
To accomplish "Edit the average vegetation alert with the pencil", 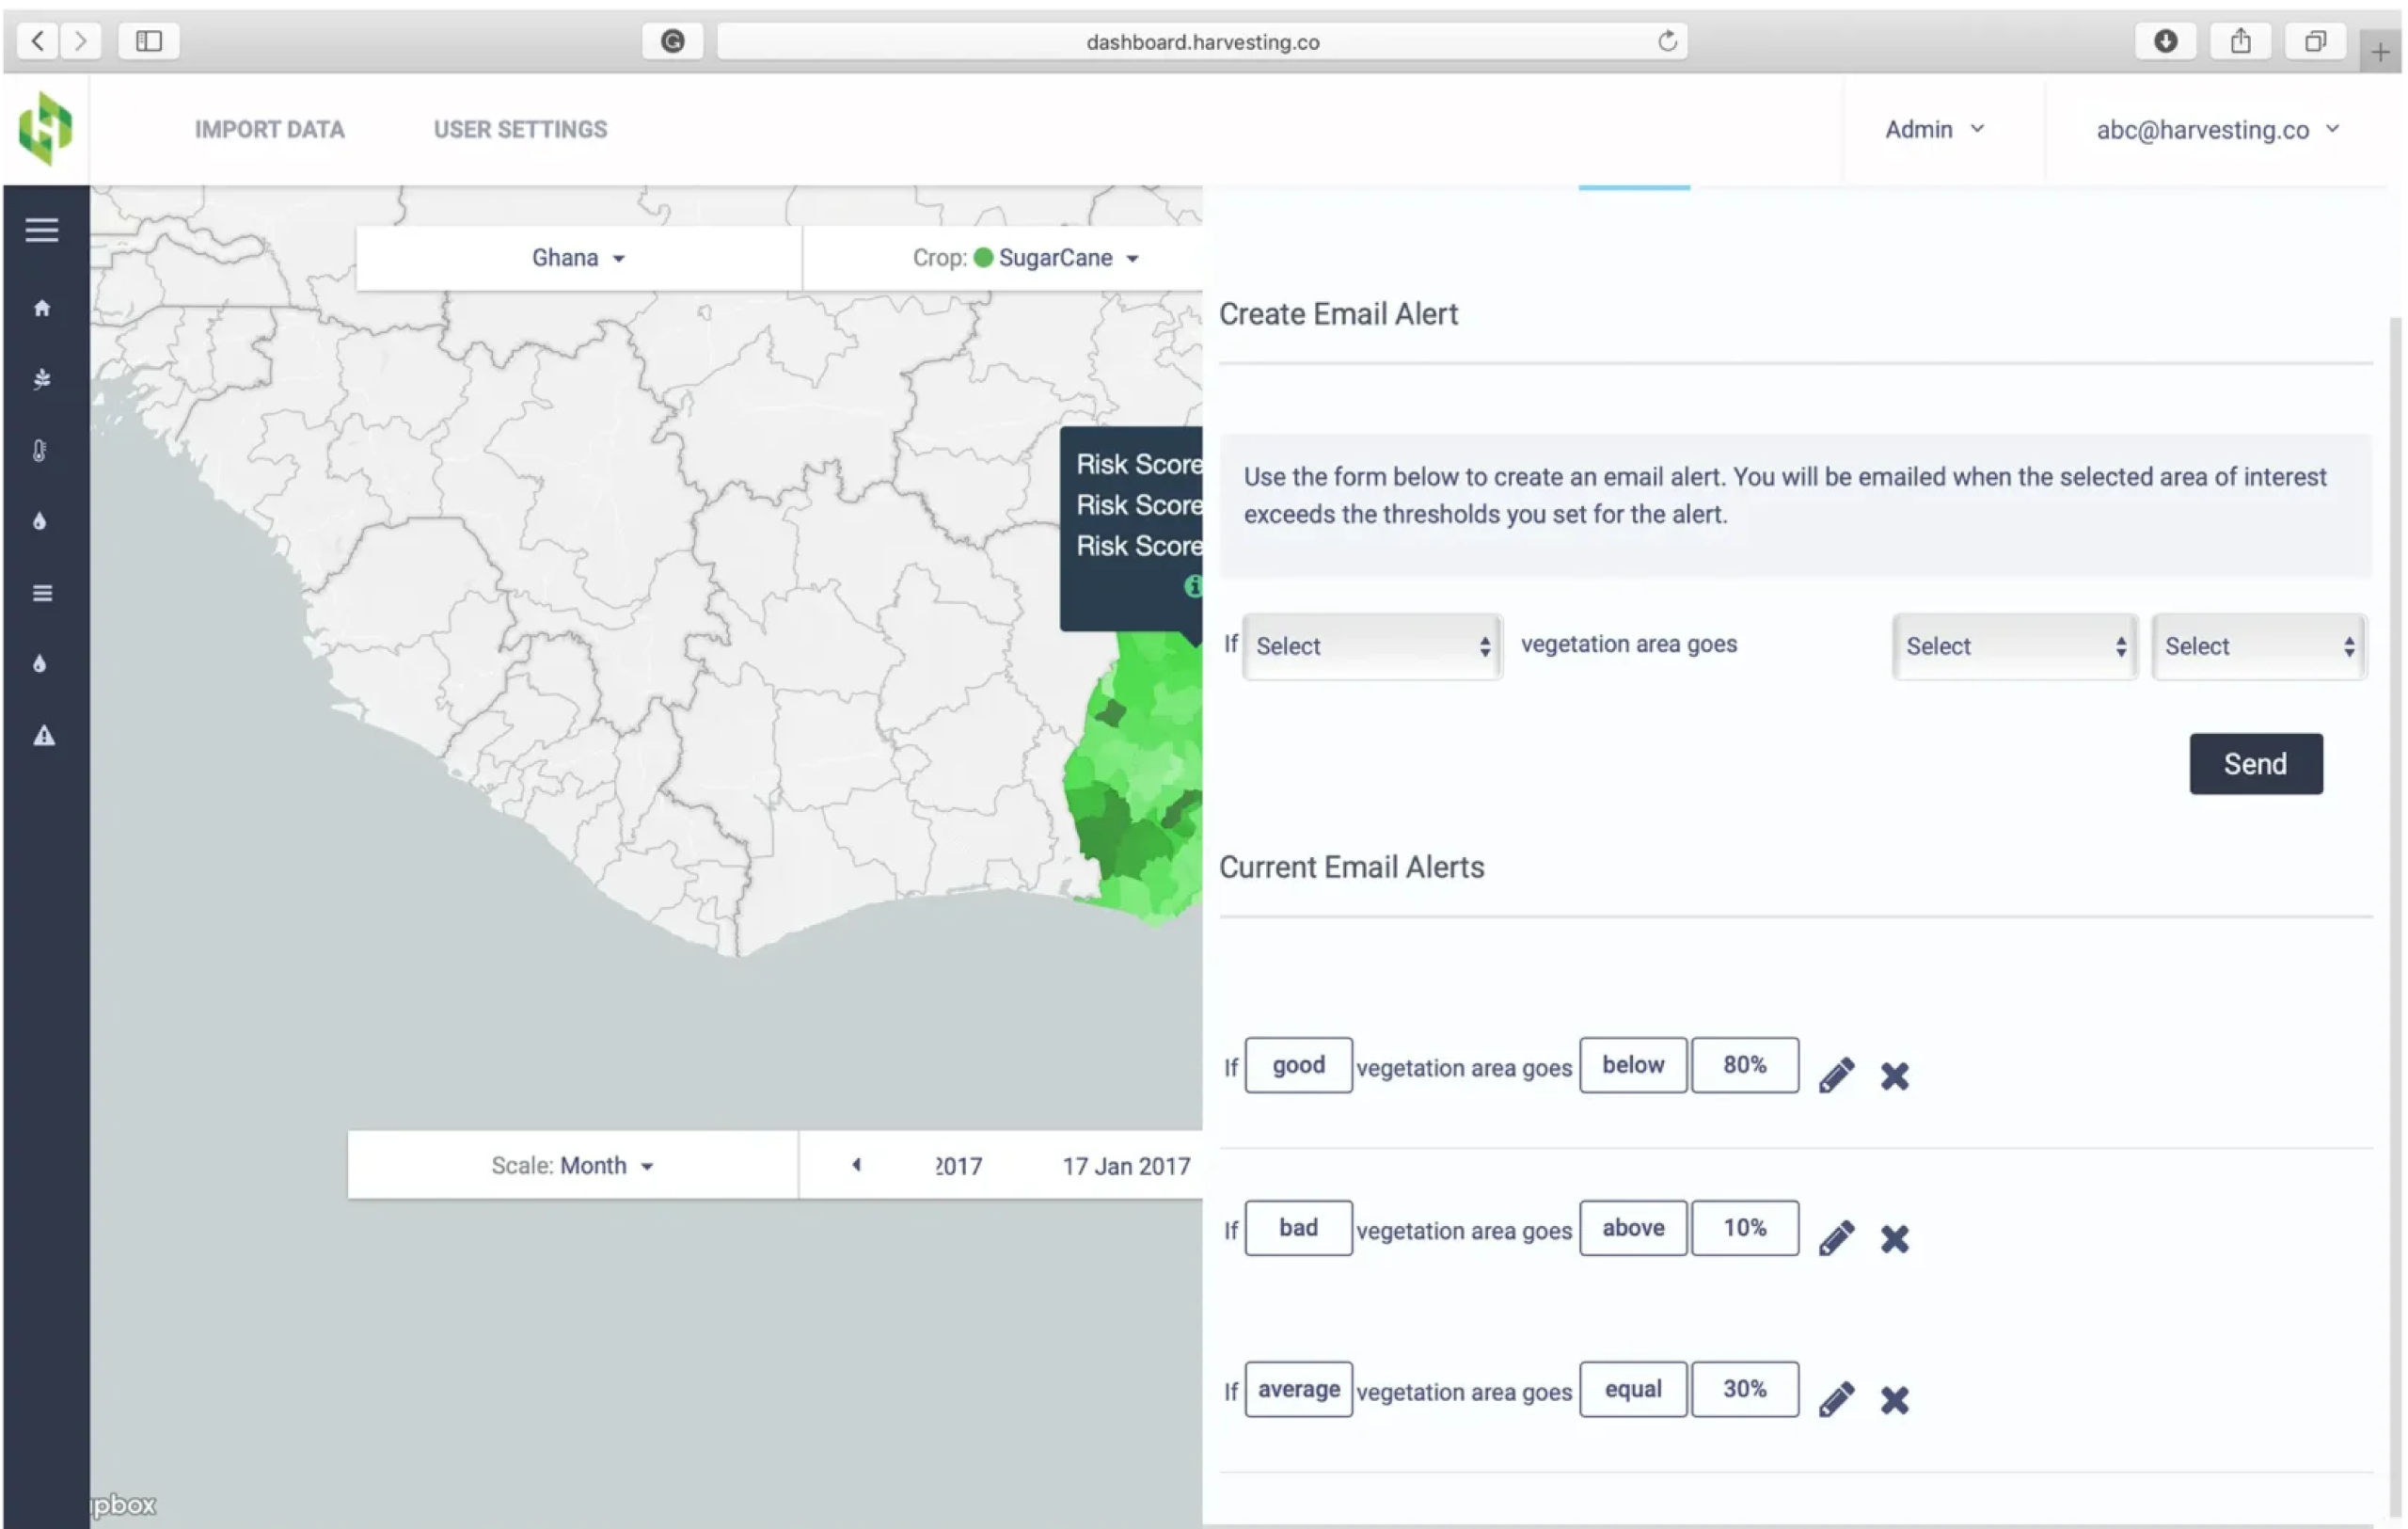I will [1836, 1399].
